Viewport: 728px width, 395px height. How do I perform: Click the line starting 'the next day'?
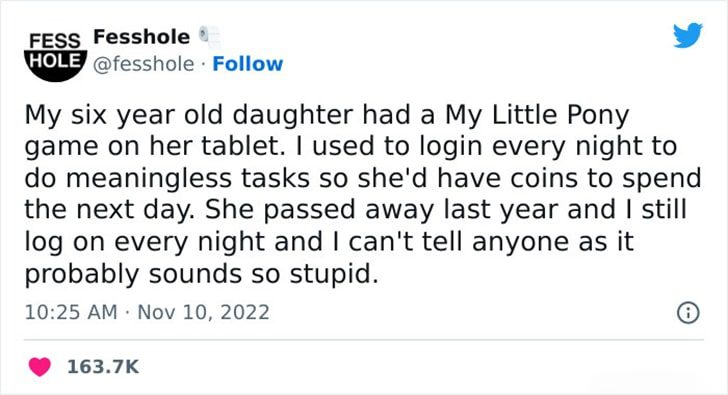pyautogui.click(x=356, y=210)
